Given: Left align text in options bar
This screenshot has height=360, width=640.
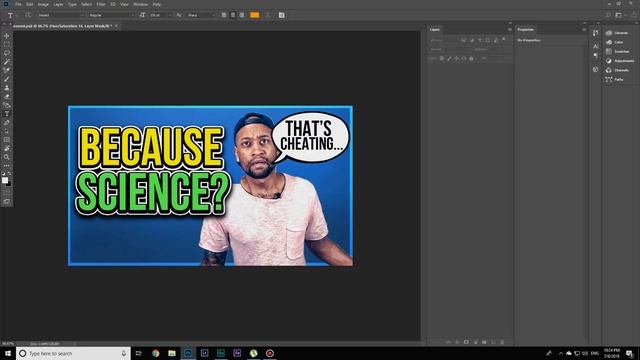Looking at the screenshot, I should tap(224, 15).
